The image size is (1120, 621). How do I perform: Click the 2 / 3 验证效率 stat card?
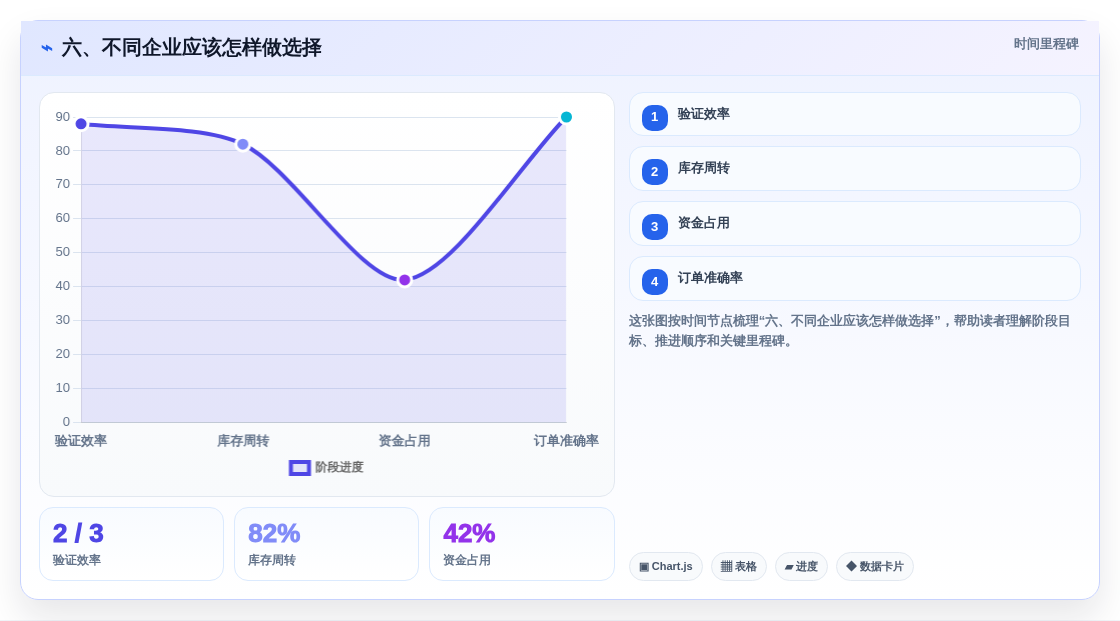(131, 544)
